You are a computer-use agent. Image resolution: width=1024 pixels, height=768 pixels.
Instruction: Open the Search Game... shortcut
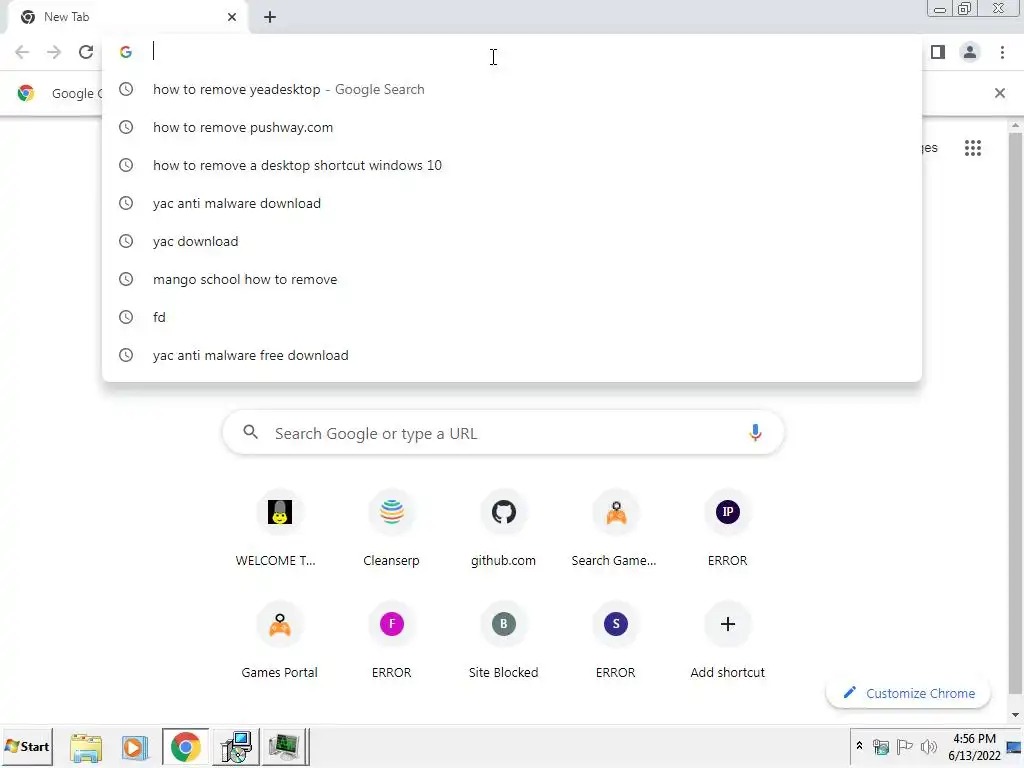pos(615,530)
